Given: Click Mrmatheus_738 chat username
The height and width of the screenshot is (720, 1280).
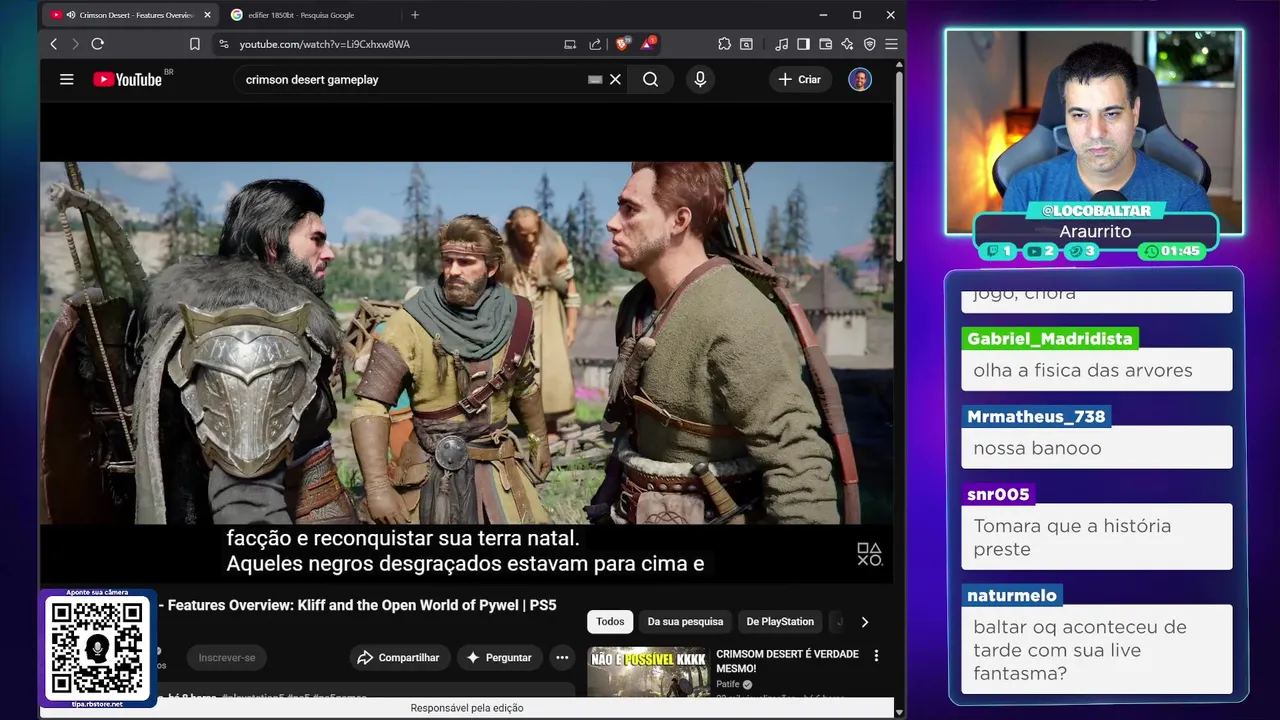Looking at the screenshot, I should click(1036, 416).
